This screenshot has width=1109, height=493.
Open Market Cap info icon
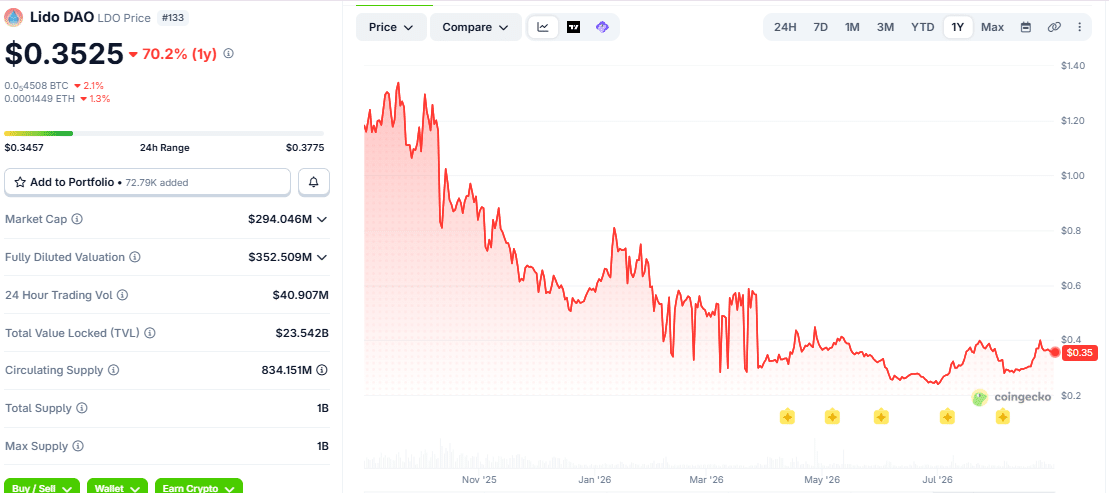point(77,219)
